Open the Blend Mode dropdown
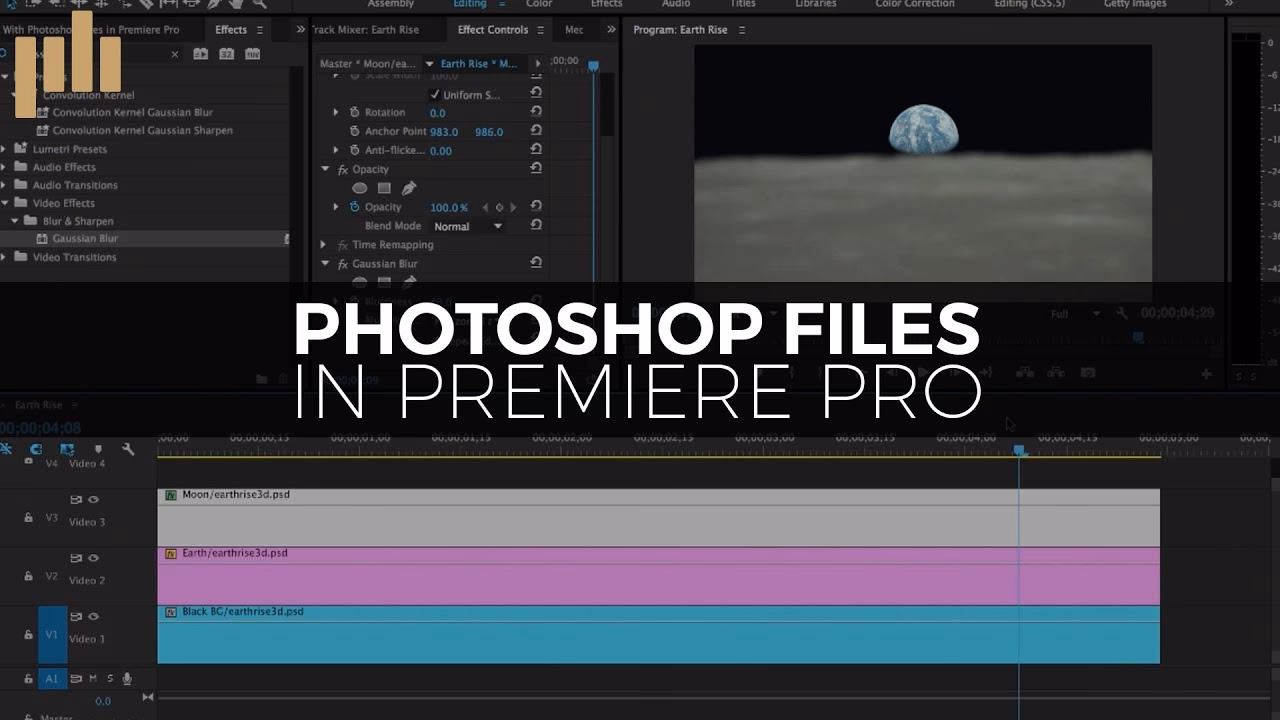Screen dimensions: 1280x720 point(467,226)
